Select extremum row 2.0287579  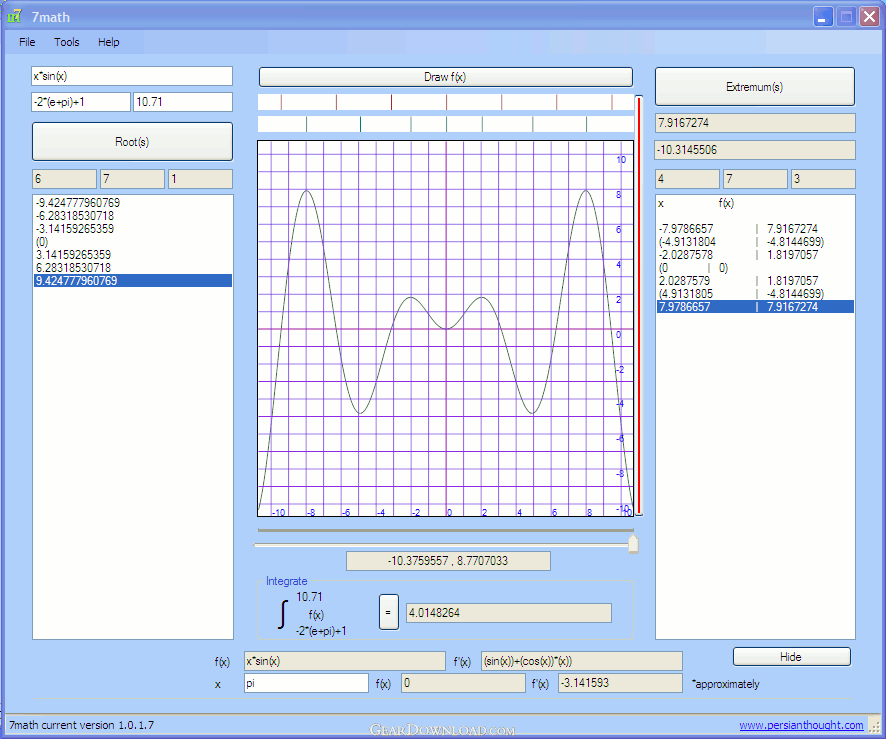tap(755, 281)
